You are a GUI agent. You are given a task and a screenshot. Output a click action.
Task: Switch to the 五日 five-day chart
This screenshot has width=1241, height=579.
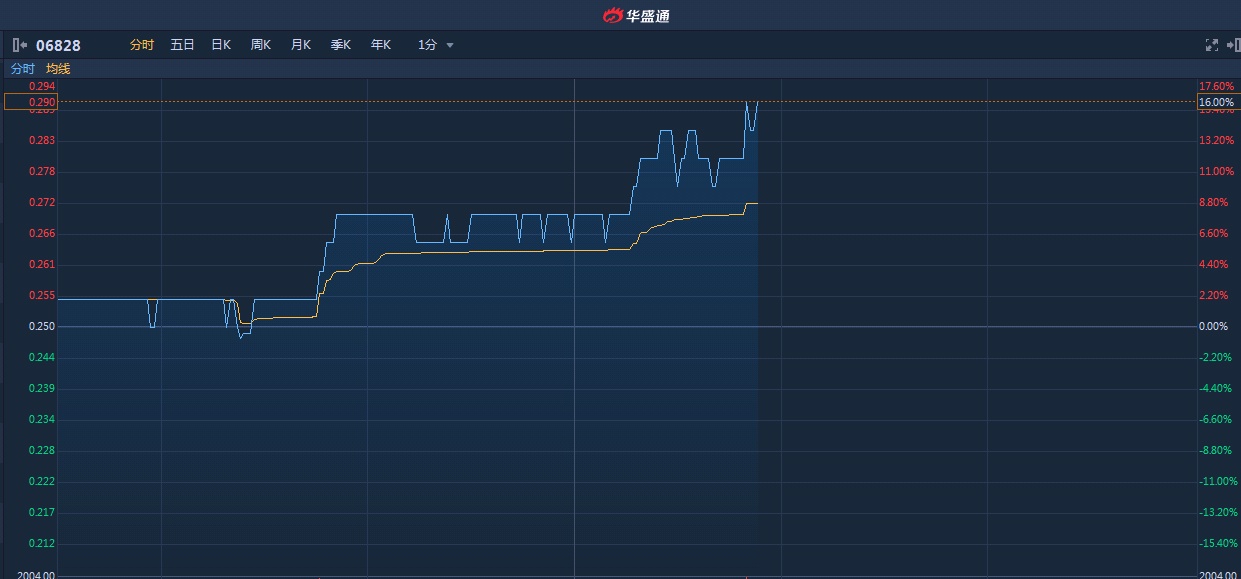point(182,45)
